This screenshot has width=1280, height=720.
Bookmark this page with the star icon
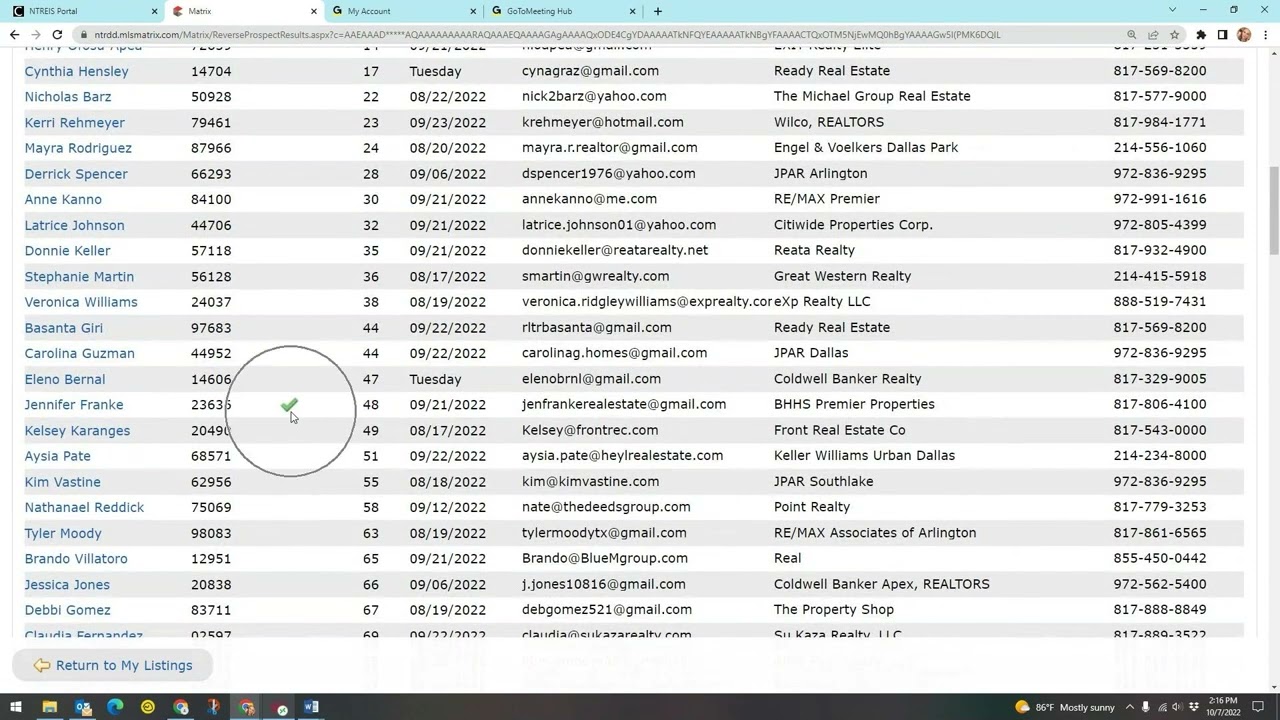[1174, 35]
